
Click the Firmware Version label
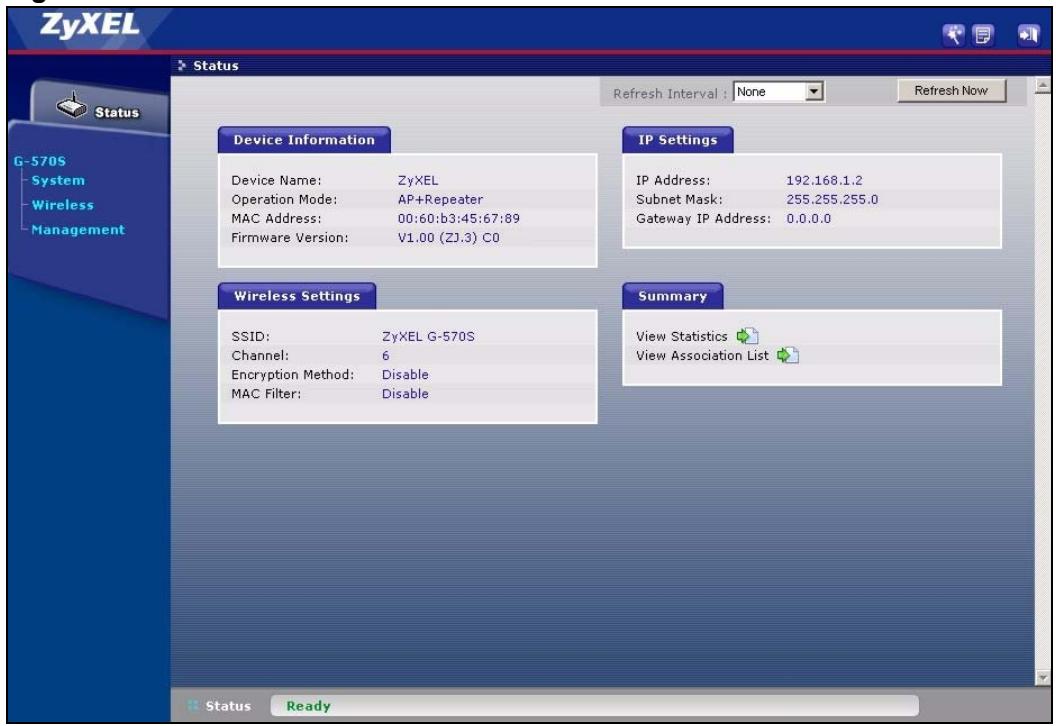pyautogui.click(x=290, y=238)
